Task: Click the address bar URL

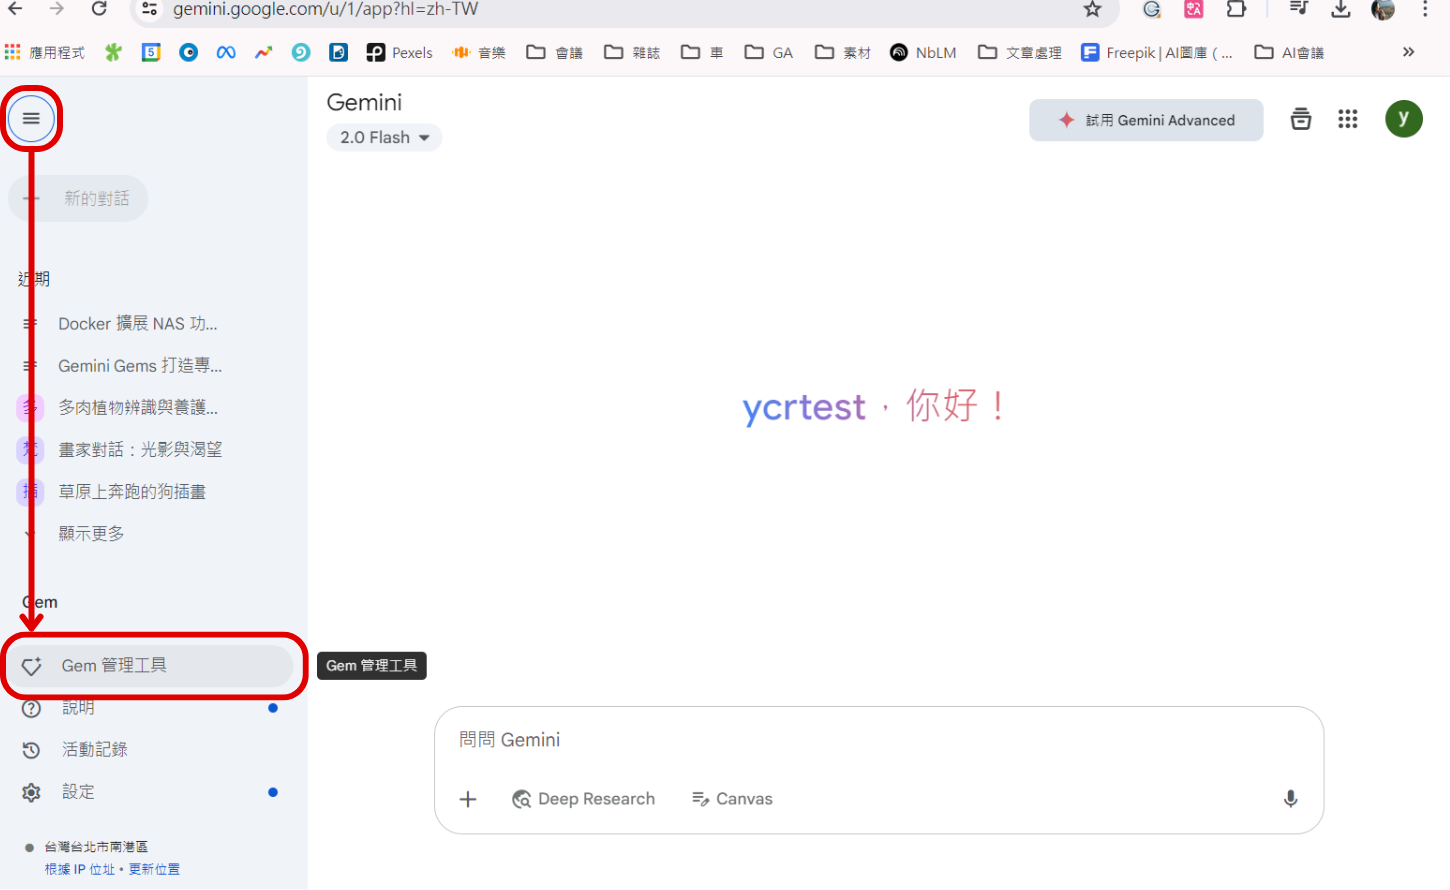Action: tap(325, 10)
